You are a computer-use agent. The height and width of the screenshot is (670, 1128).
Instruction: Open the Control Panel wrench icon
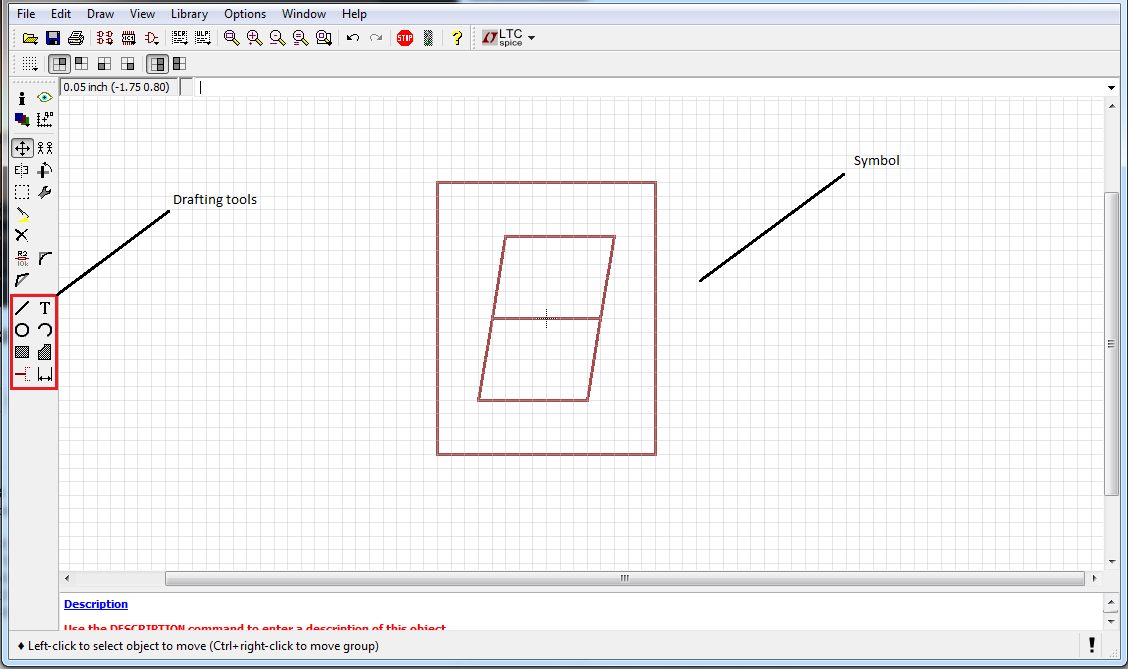44,192
